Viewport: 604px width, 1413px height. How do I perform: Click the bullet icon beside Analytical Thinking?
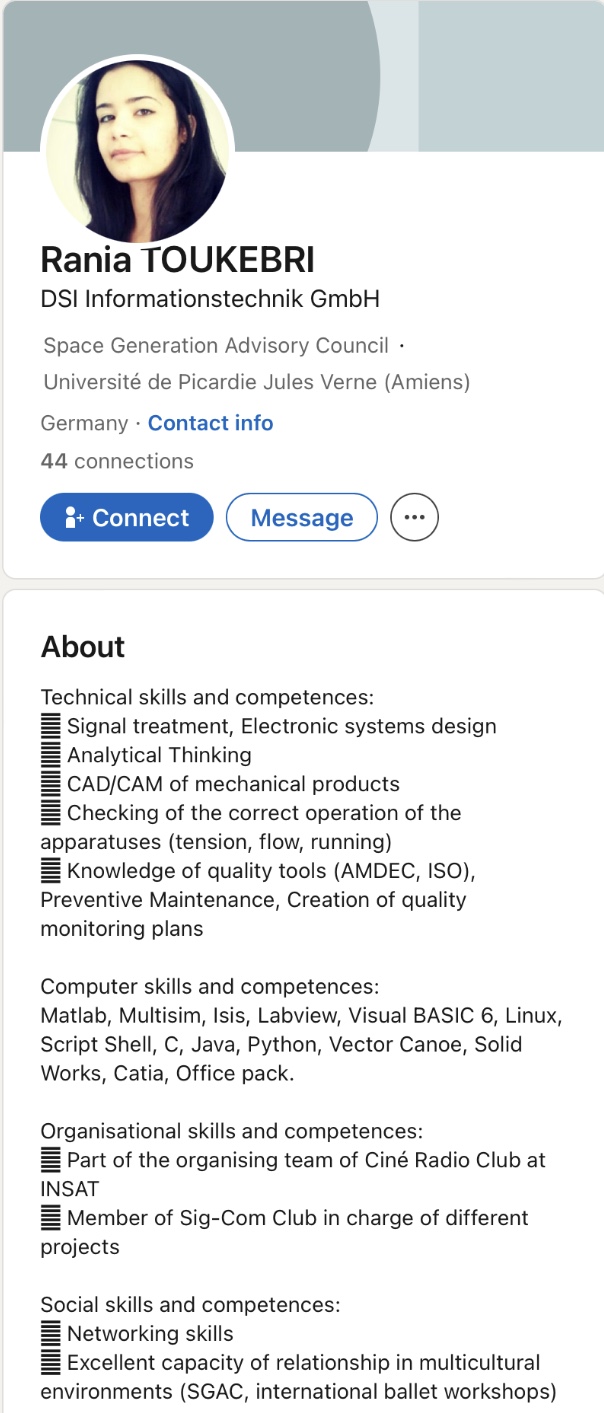click(x=51, y=755)
